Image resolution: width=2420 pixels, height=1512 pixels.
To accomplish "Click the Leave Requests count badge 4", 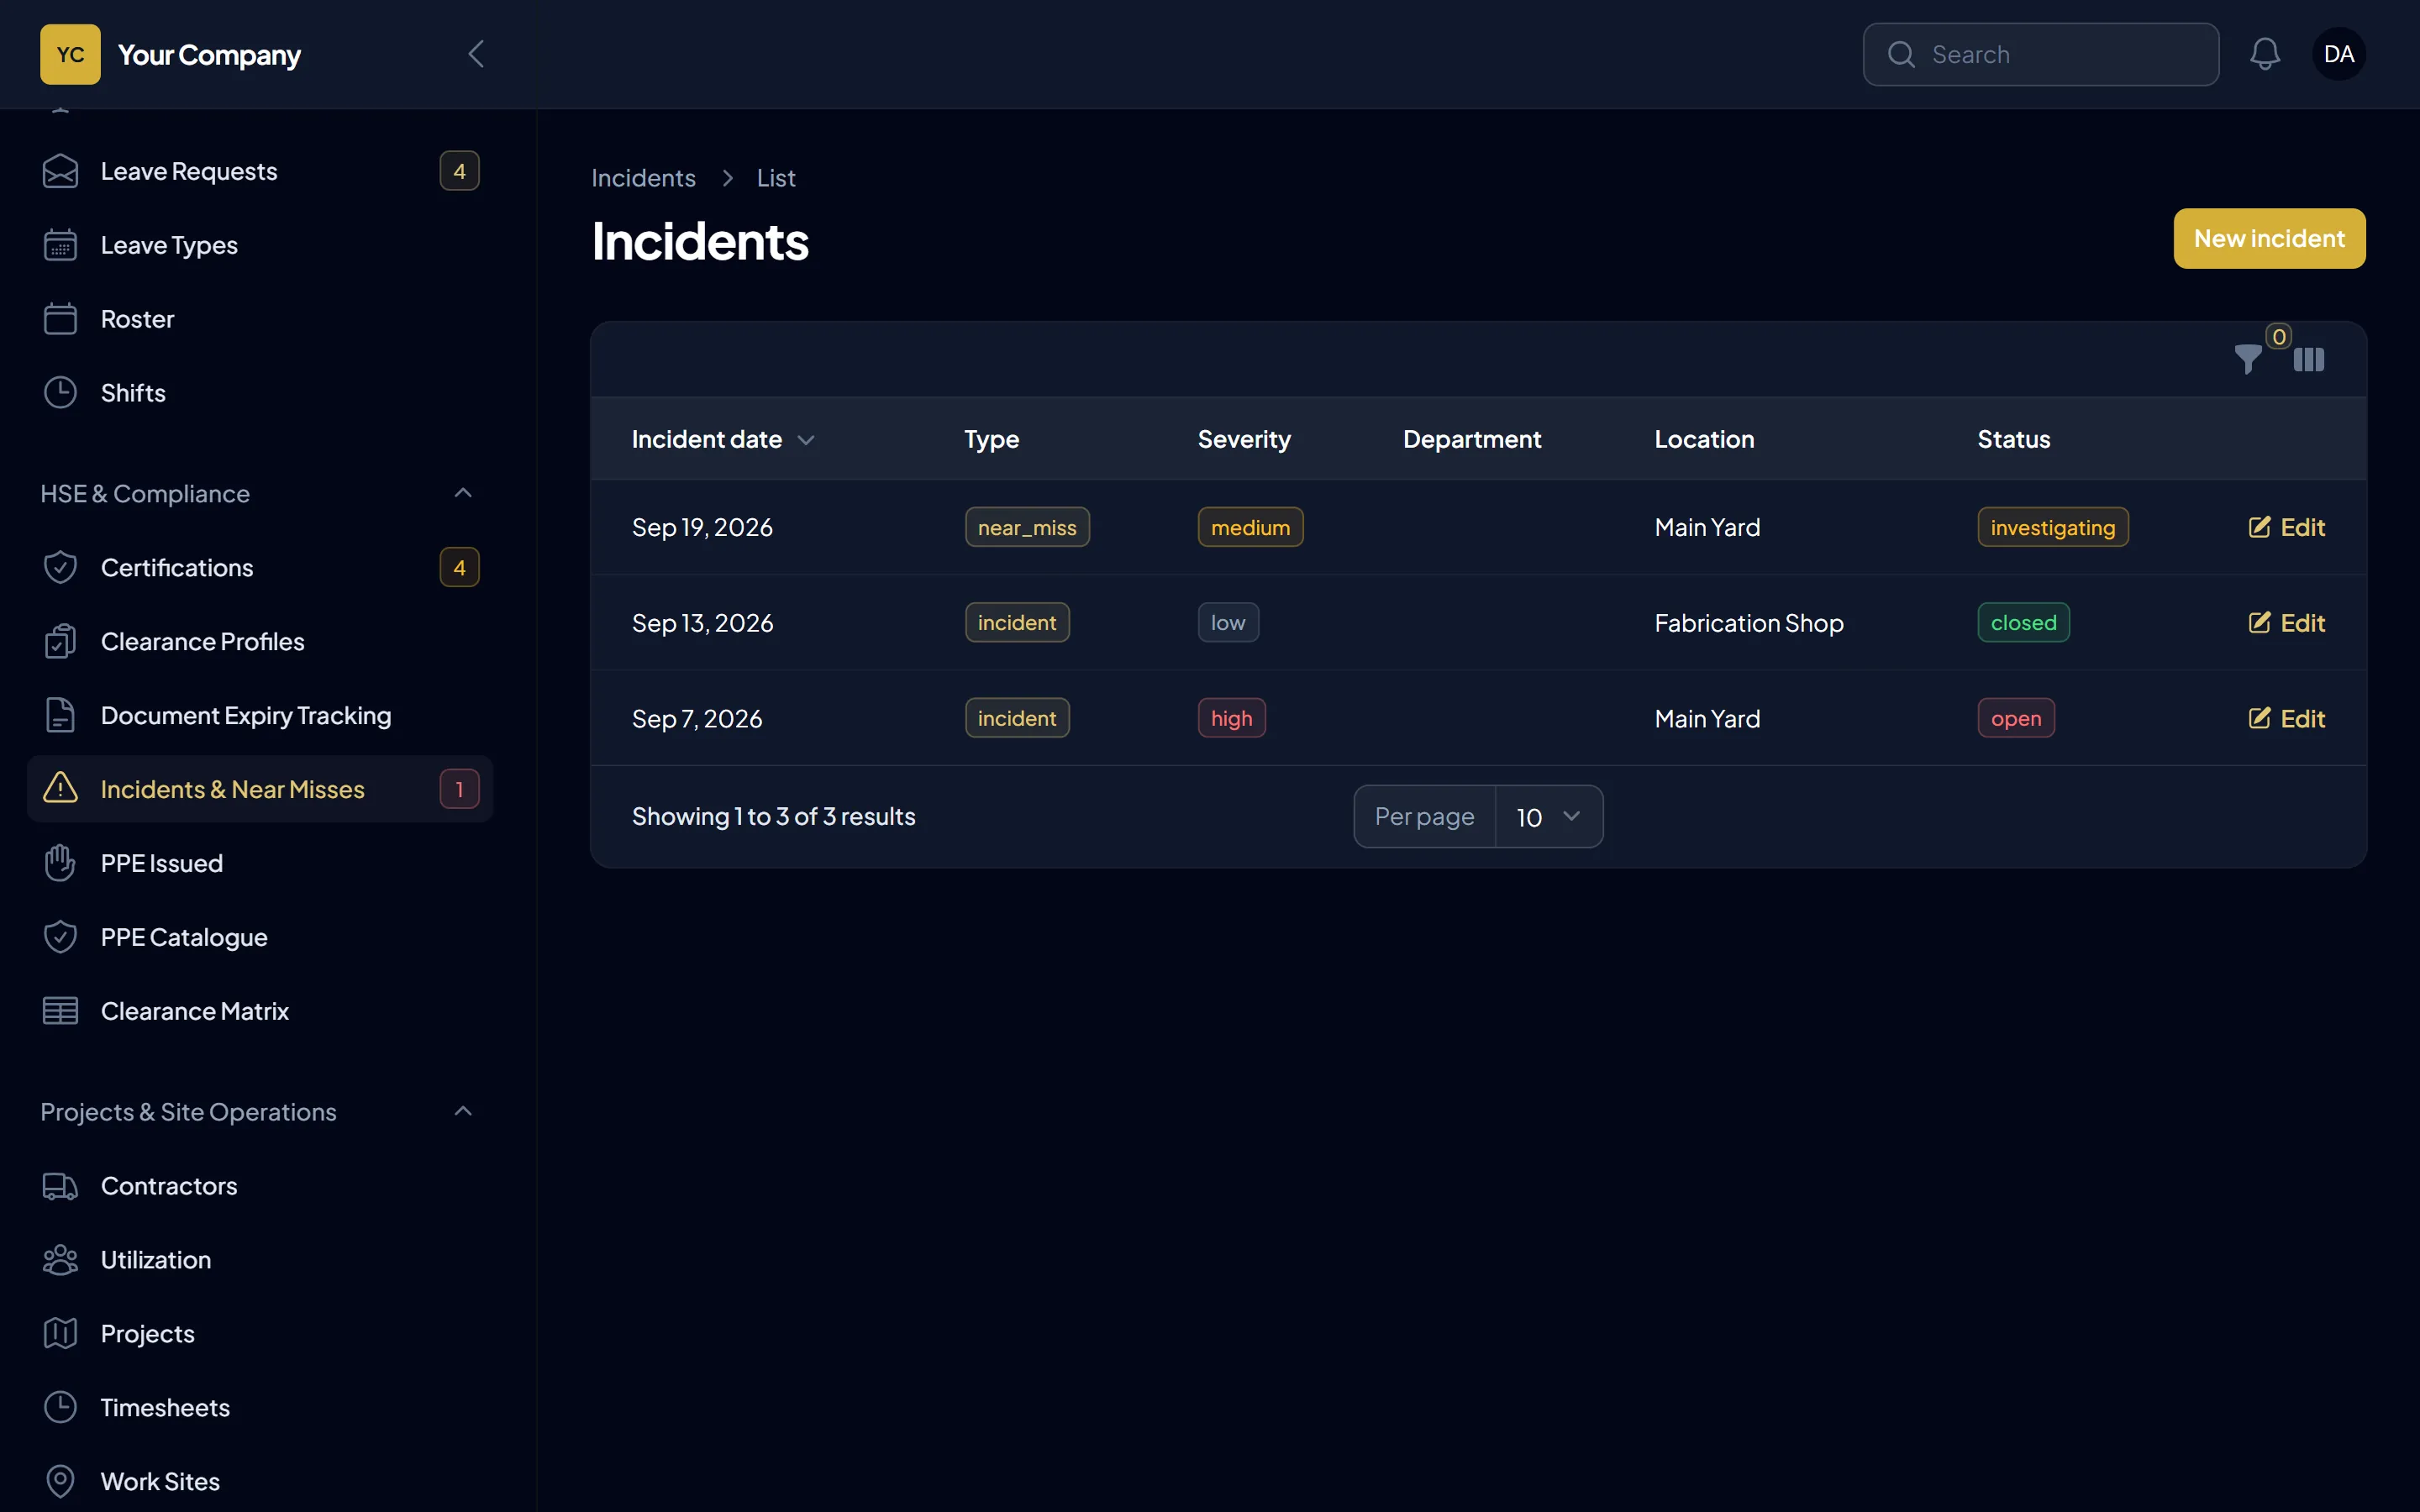I will (x=459, y=171).
